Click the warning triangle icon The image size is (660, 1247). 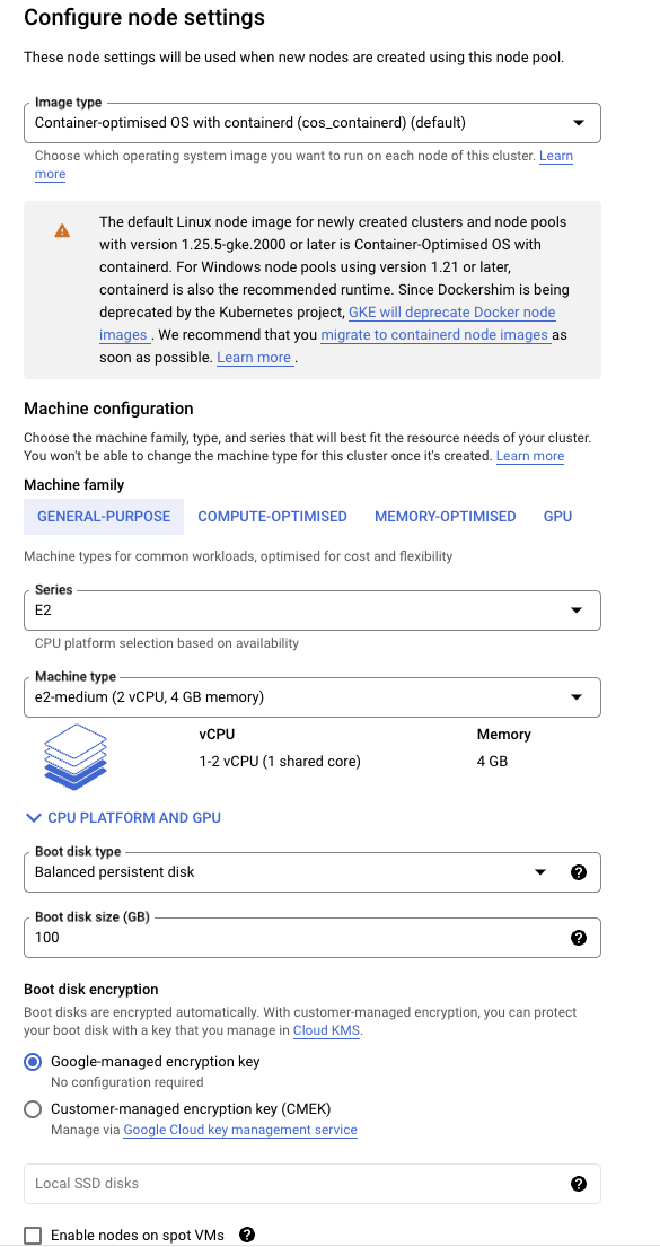coord(62,231)
